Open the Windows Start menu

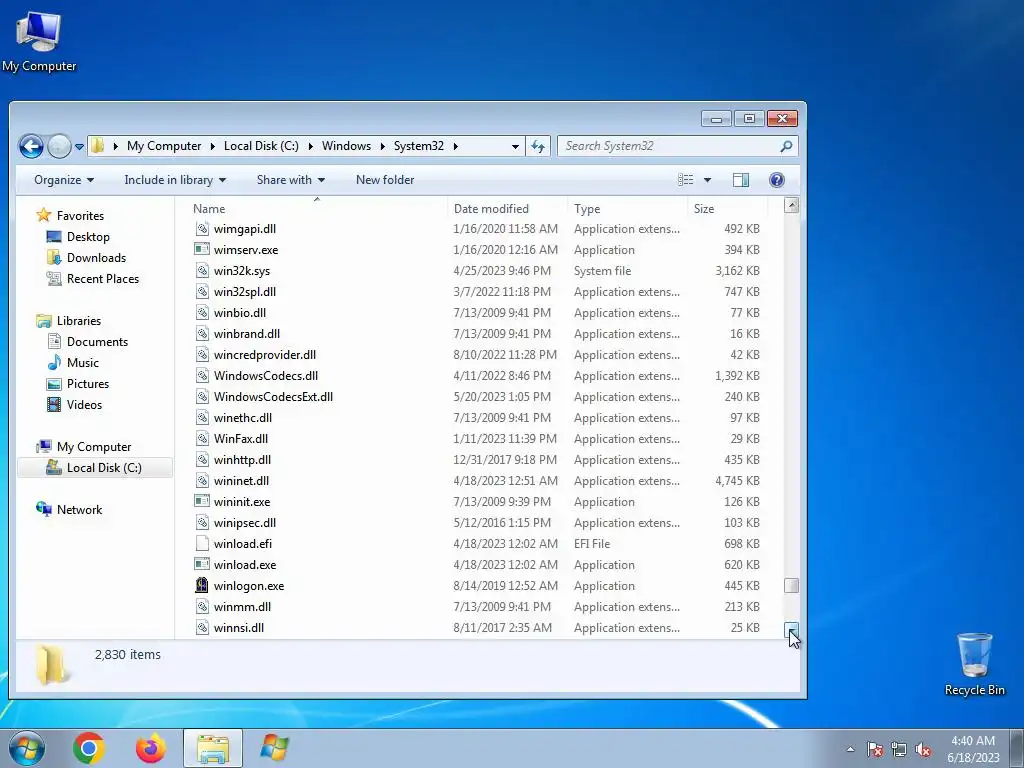(27, 748)
